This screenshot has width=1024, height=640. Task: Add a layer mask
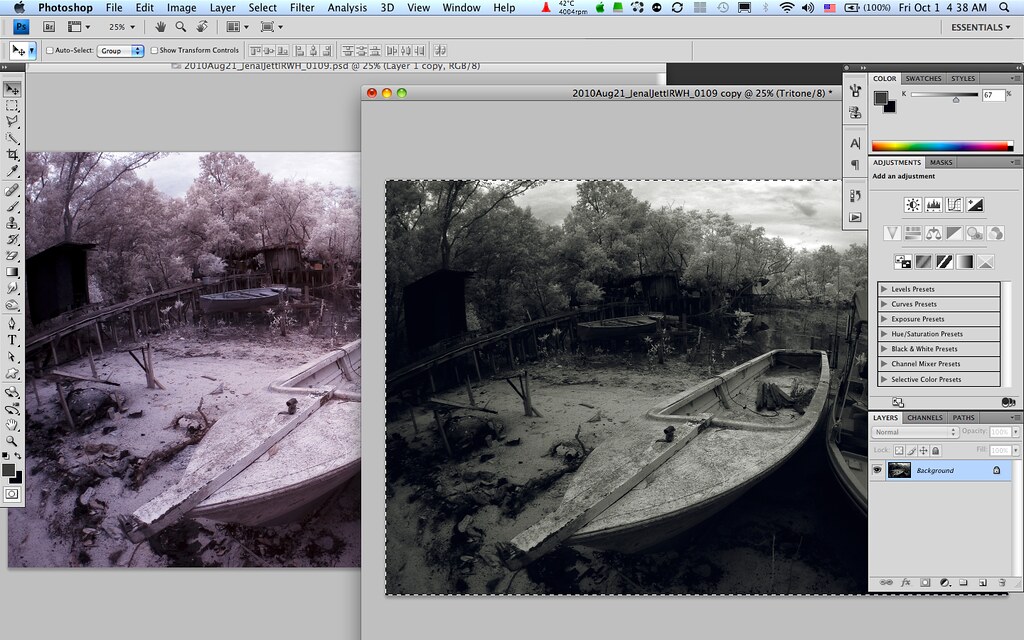925,583
